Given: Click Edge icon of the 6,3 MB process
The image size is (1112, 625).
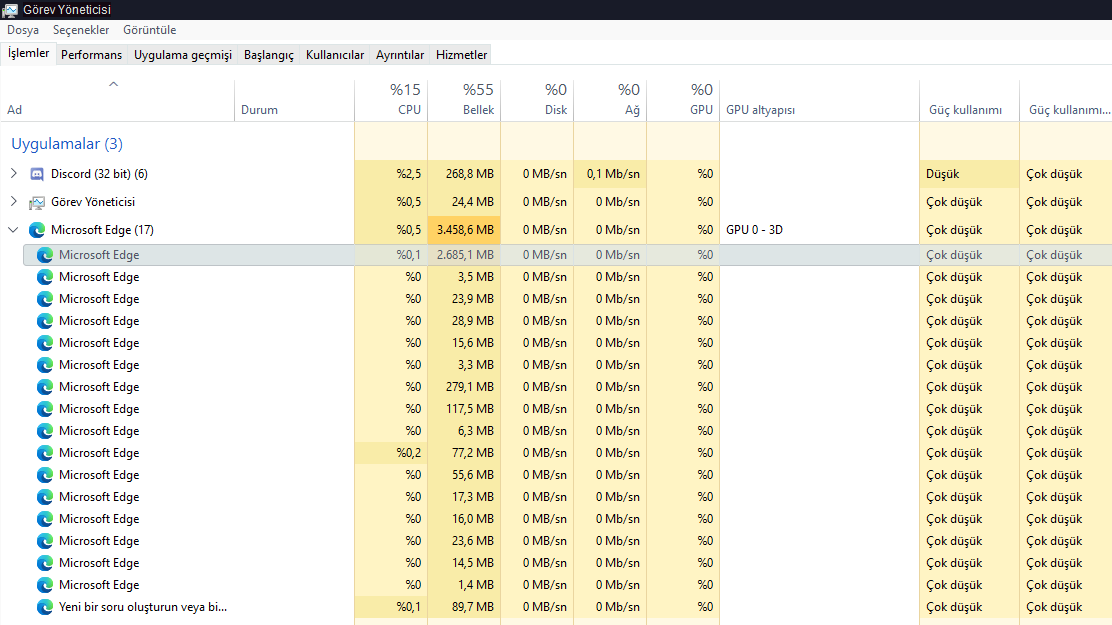Looking at the screenshot, I should point(45,431).
